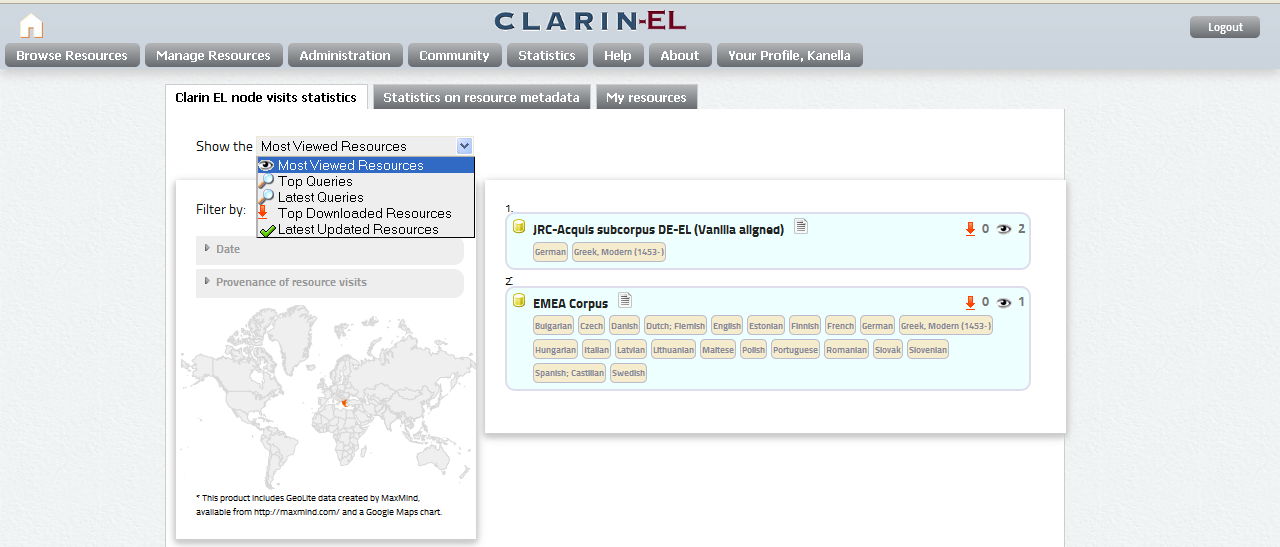Click Finnish language tag
The height and width of the screenshot is (547, 1280).
point(805,326)
